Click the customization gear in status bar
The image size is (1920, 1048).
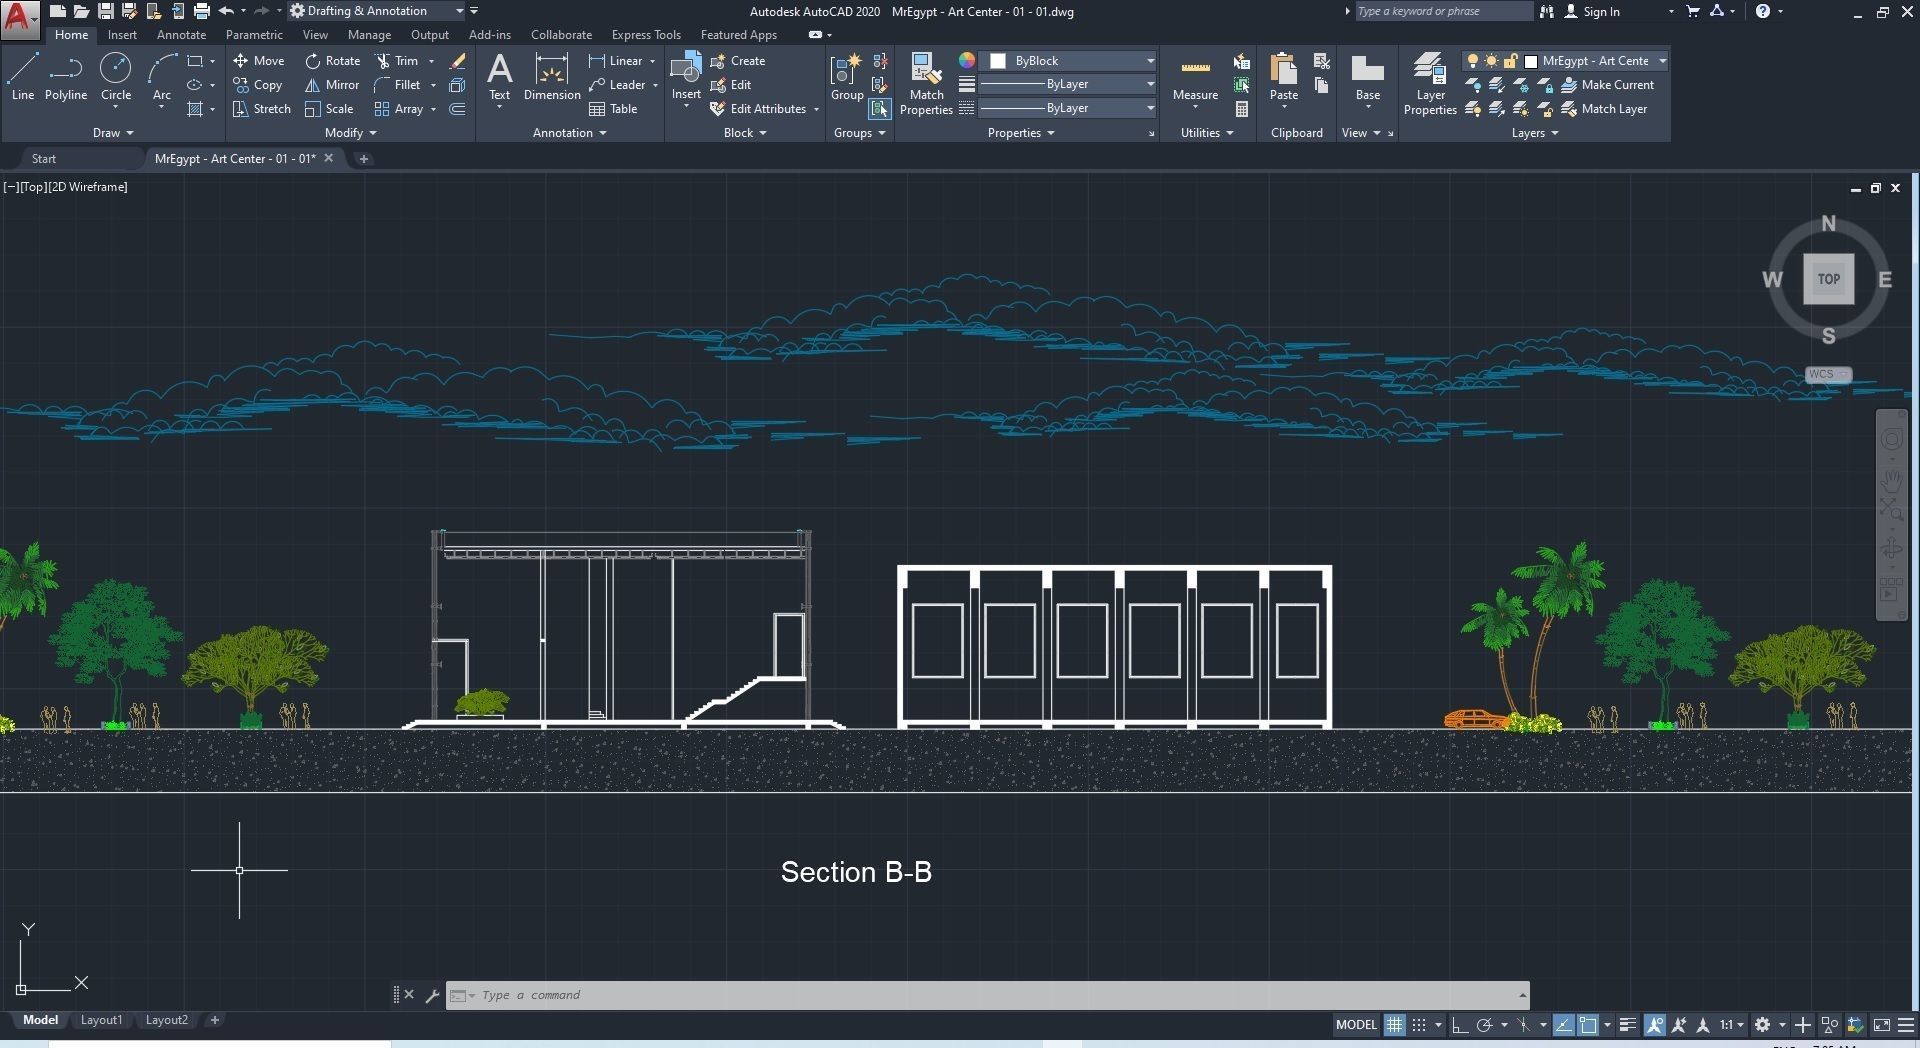coord(1763,1024)
